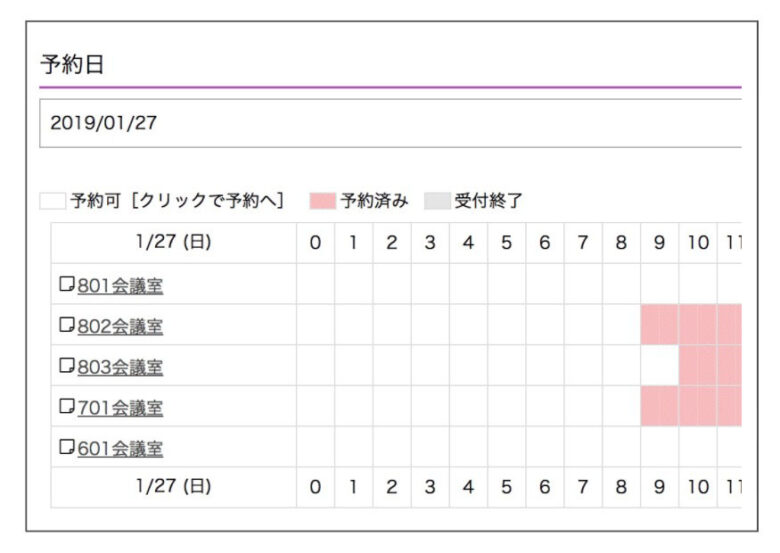Screen dimensions: 780x553
Task: Click the note icon beside 801会議室
Action: coord(67,284)
